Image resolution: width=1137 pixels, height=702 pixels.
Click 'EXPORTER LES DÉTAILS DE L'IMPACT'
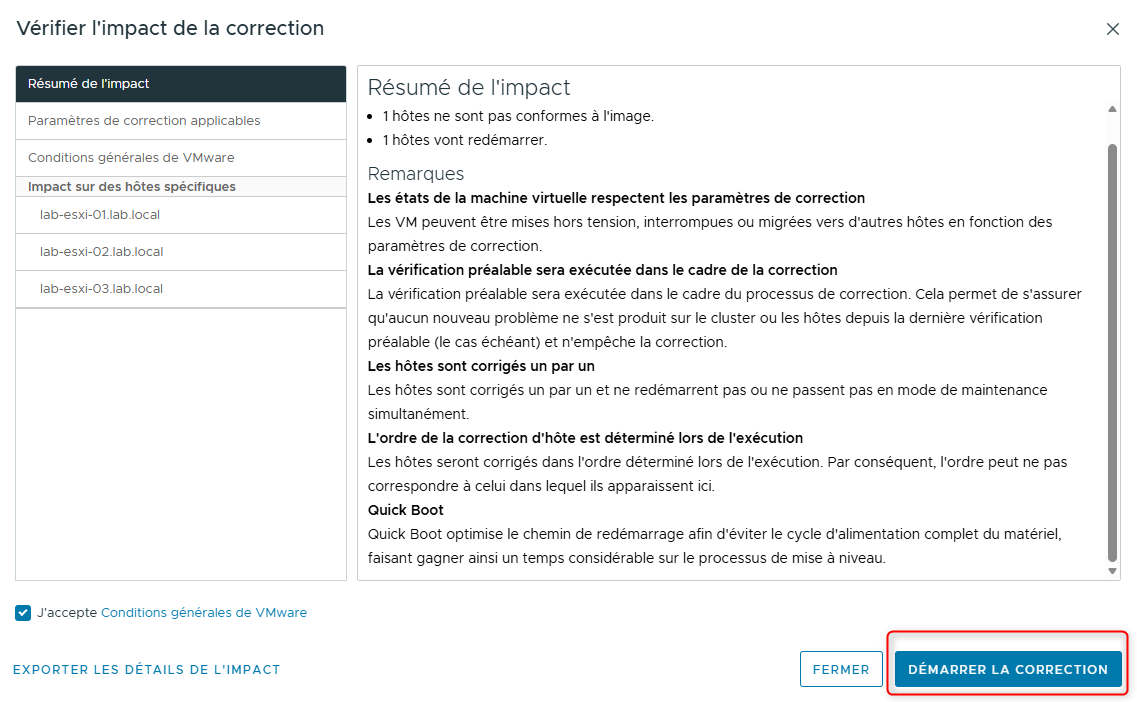coord(147,670)
